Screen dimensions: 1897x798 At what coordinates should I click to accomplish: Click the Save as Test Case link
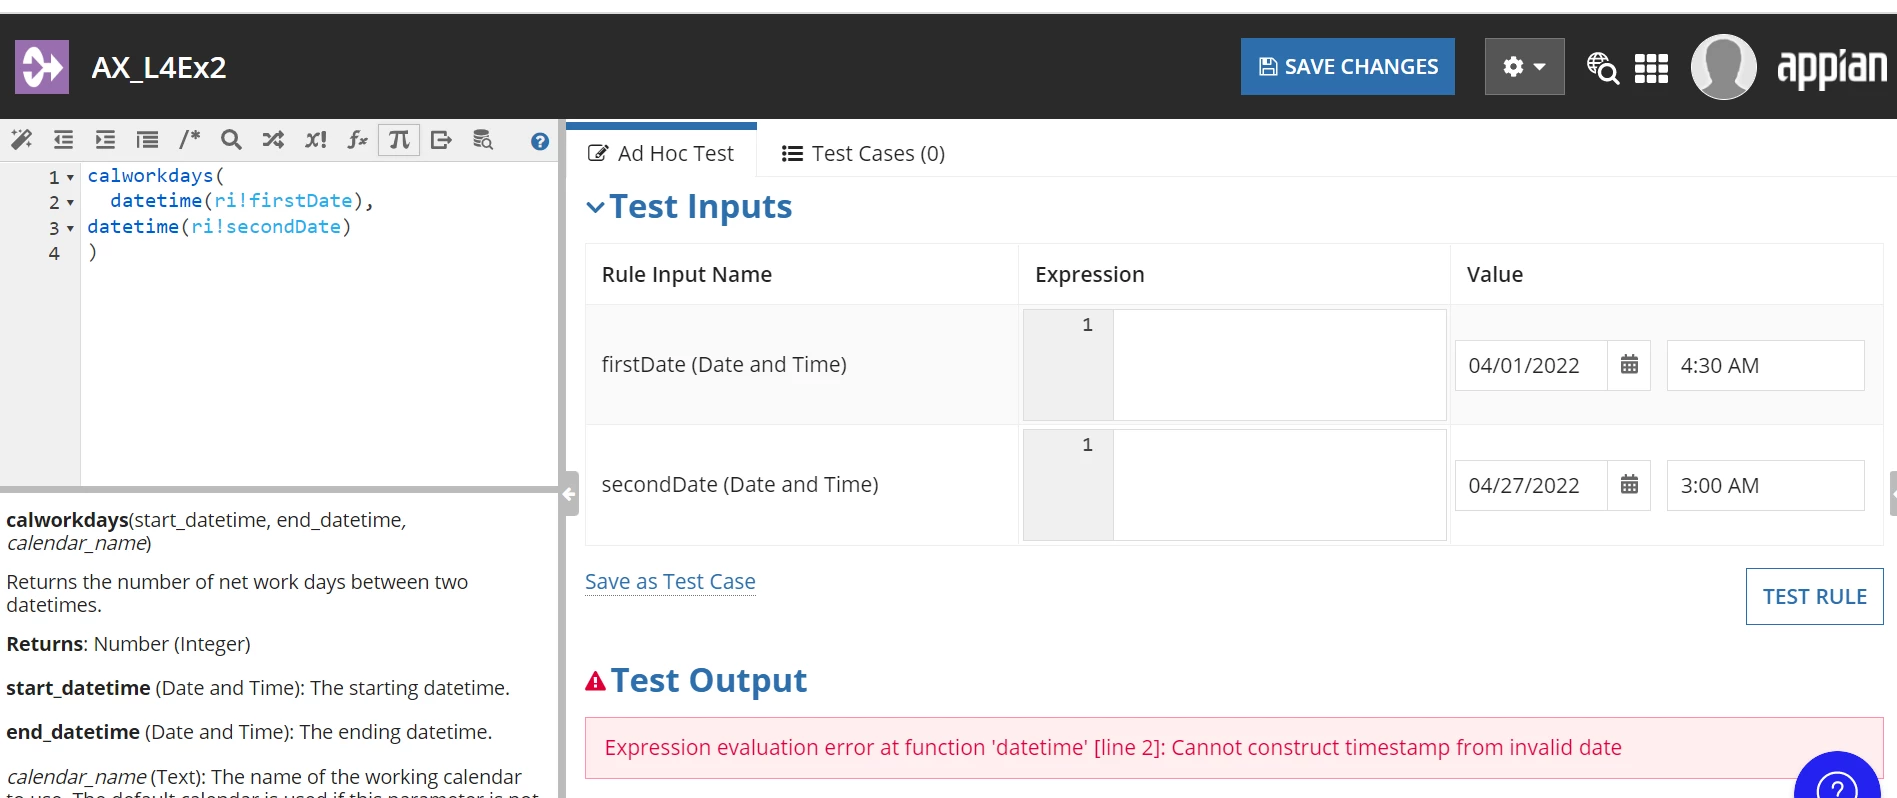click(670, 582)
